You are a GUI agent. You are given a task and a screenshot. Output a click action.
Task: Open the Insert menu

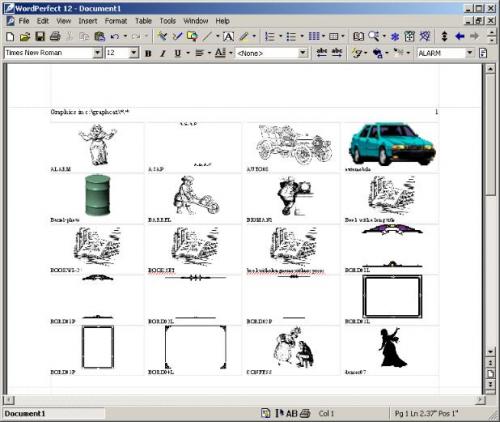point(88,21)
